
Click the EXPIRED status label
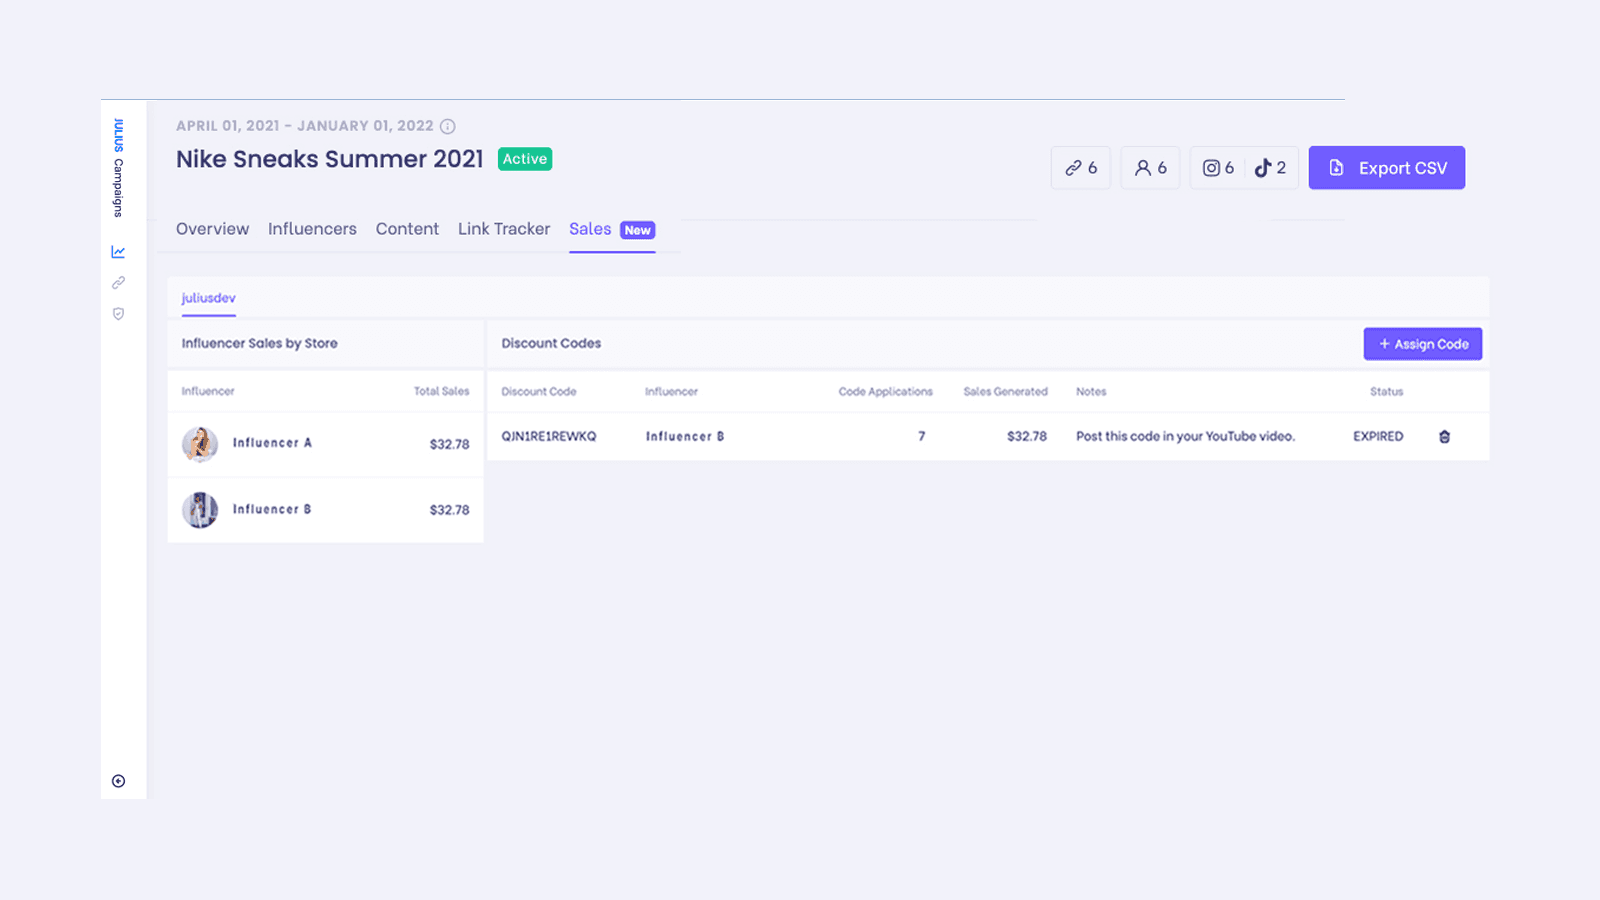(x=1377, y=436)
